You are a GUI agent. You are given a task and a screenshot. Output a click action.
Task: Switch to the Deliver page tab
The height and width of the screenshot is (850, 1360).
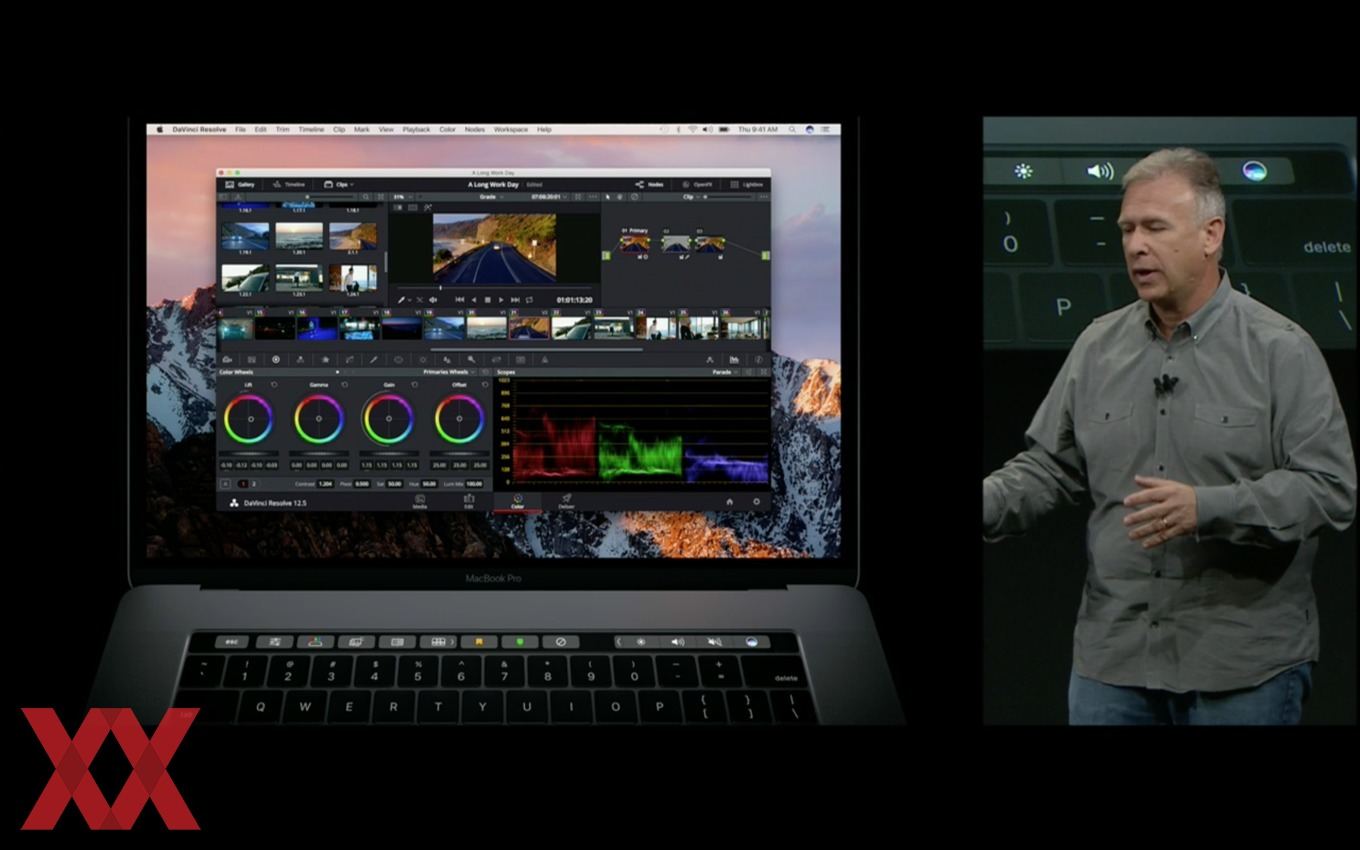pos(566,500)
